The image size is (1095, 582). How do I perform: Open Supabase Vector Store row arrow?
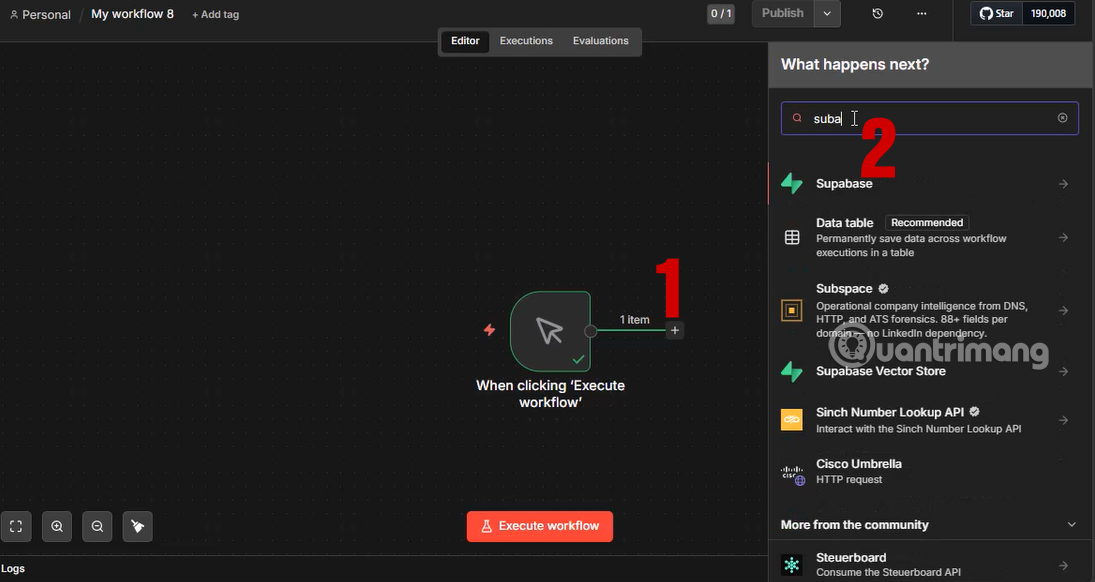(1063, 371)
